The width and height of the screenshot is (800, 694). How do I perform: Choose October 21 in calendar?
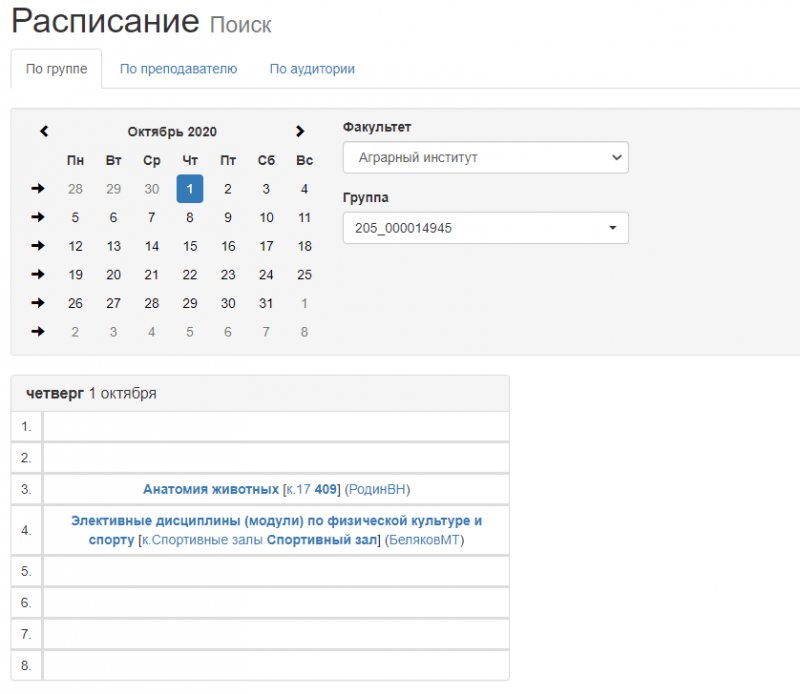(x=152, y=275)
